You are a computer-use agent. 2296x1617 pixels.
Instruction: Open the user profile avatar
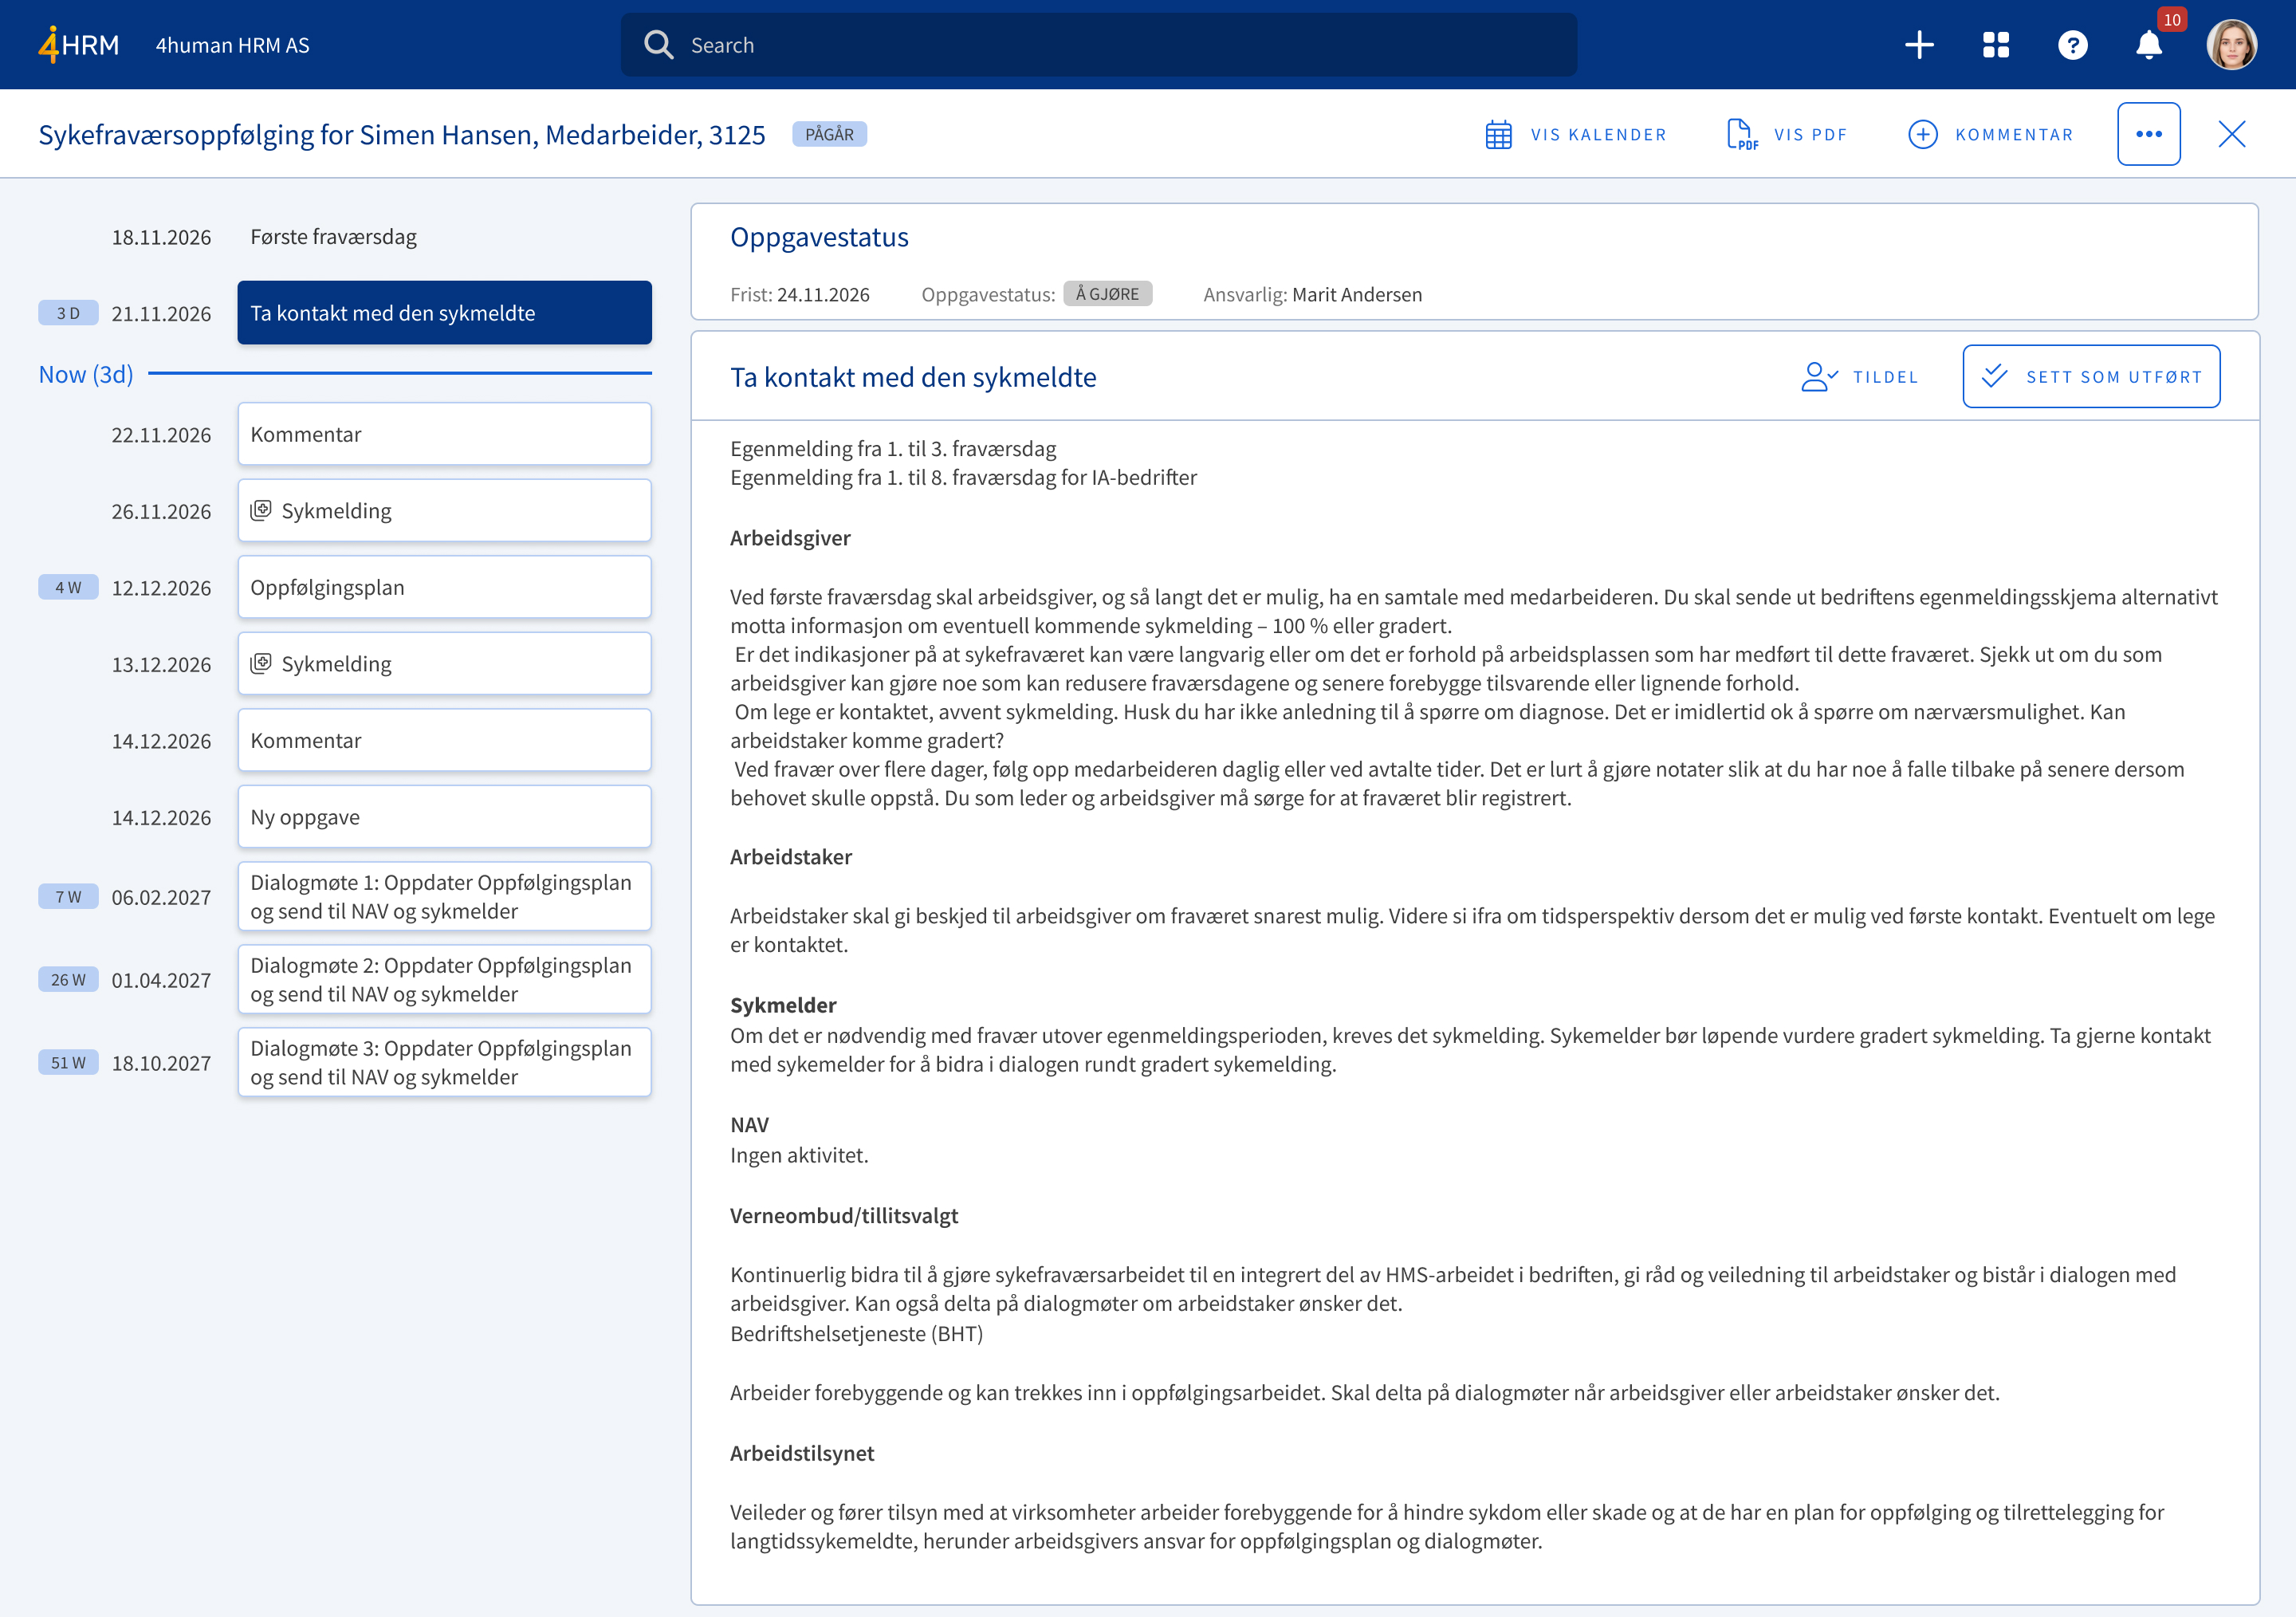(2231, 45)
